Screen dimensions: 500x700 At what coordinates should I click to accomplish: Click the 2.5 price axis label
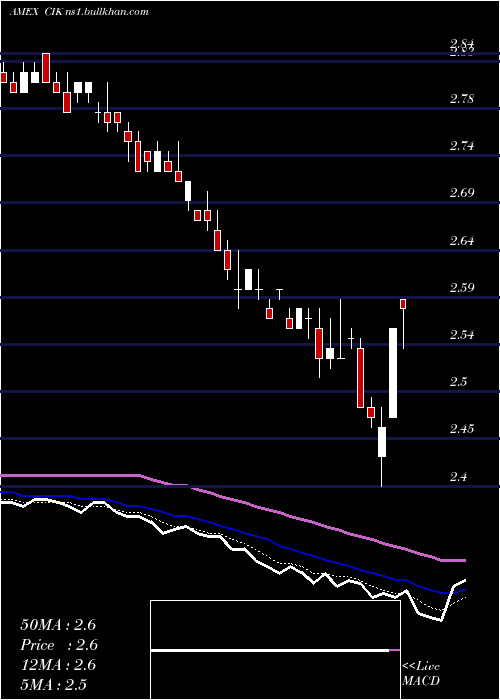tap(458, 382)
